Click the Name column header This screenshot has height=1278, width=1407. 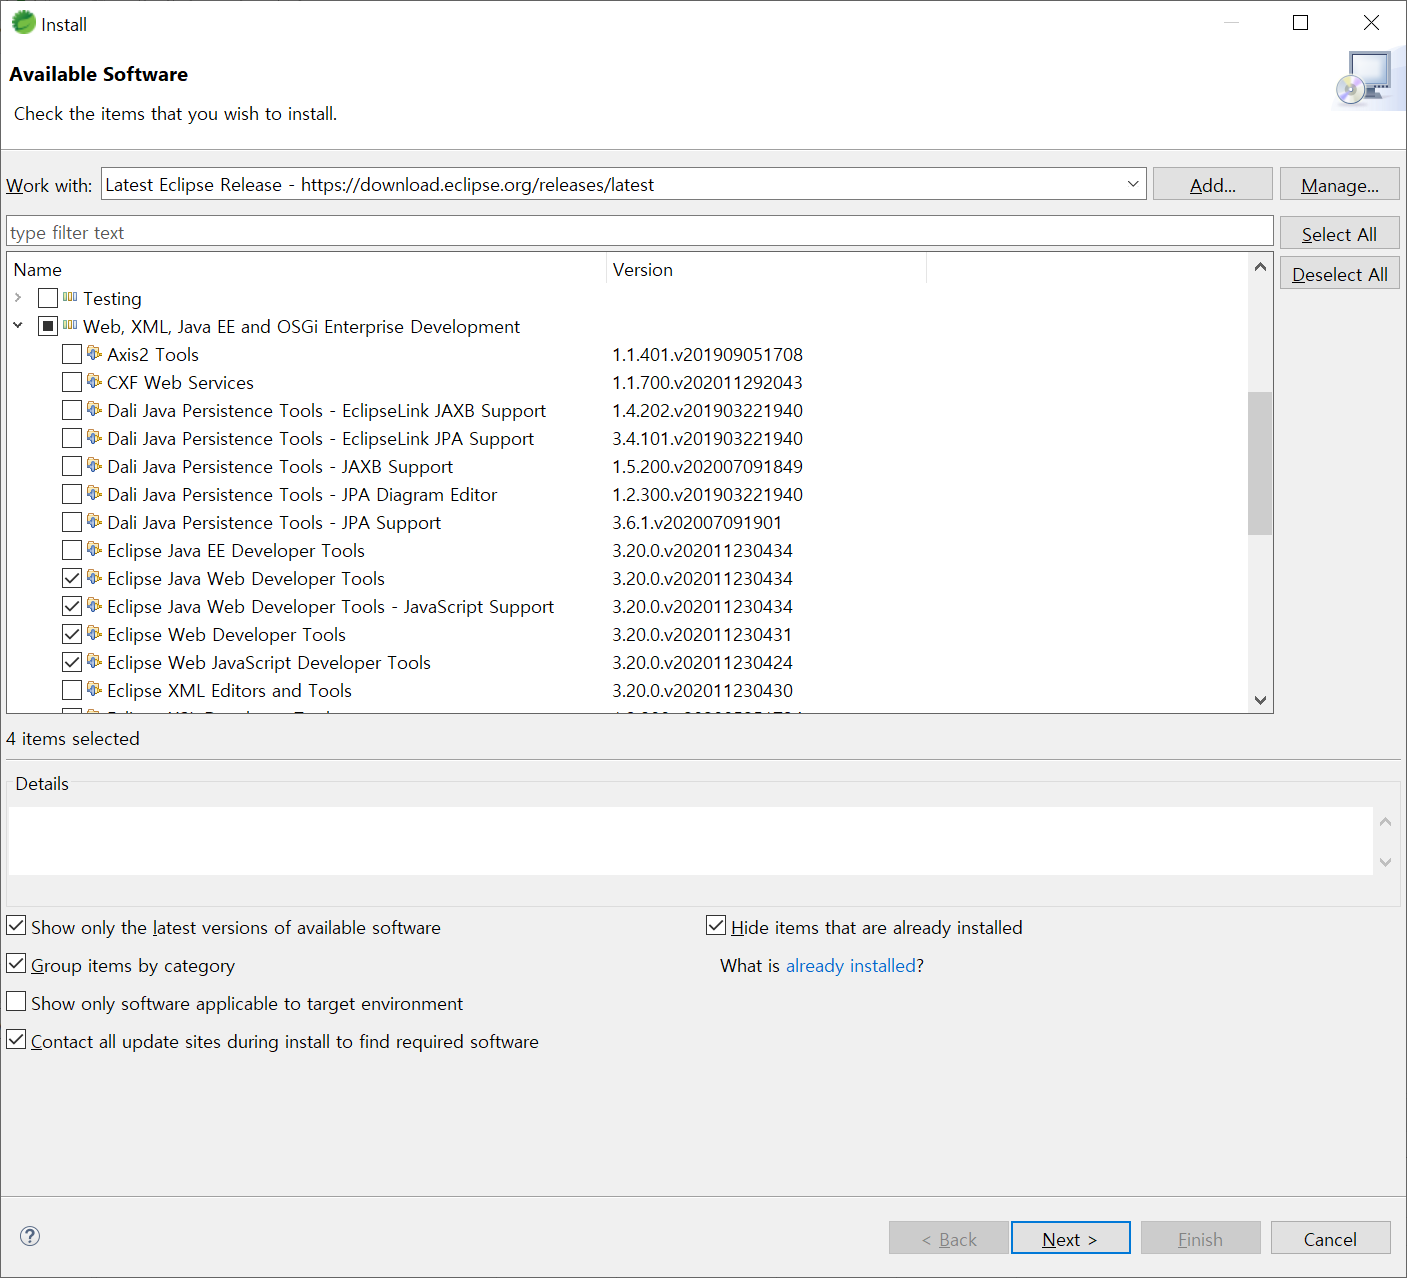[x=306, y=270]
